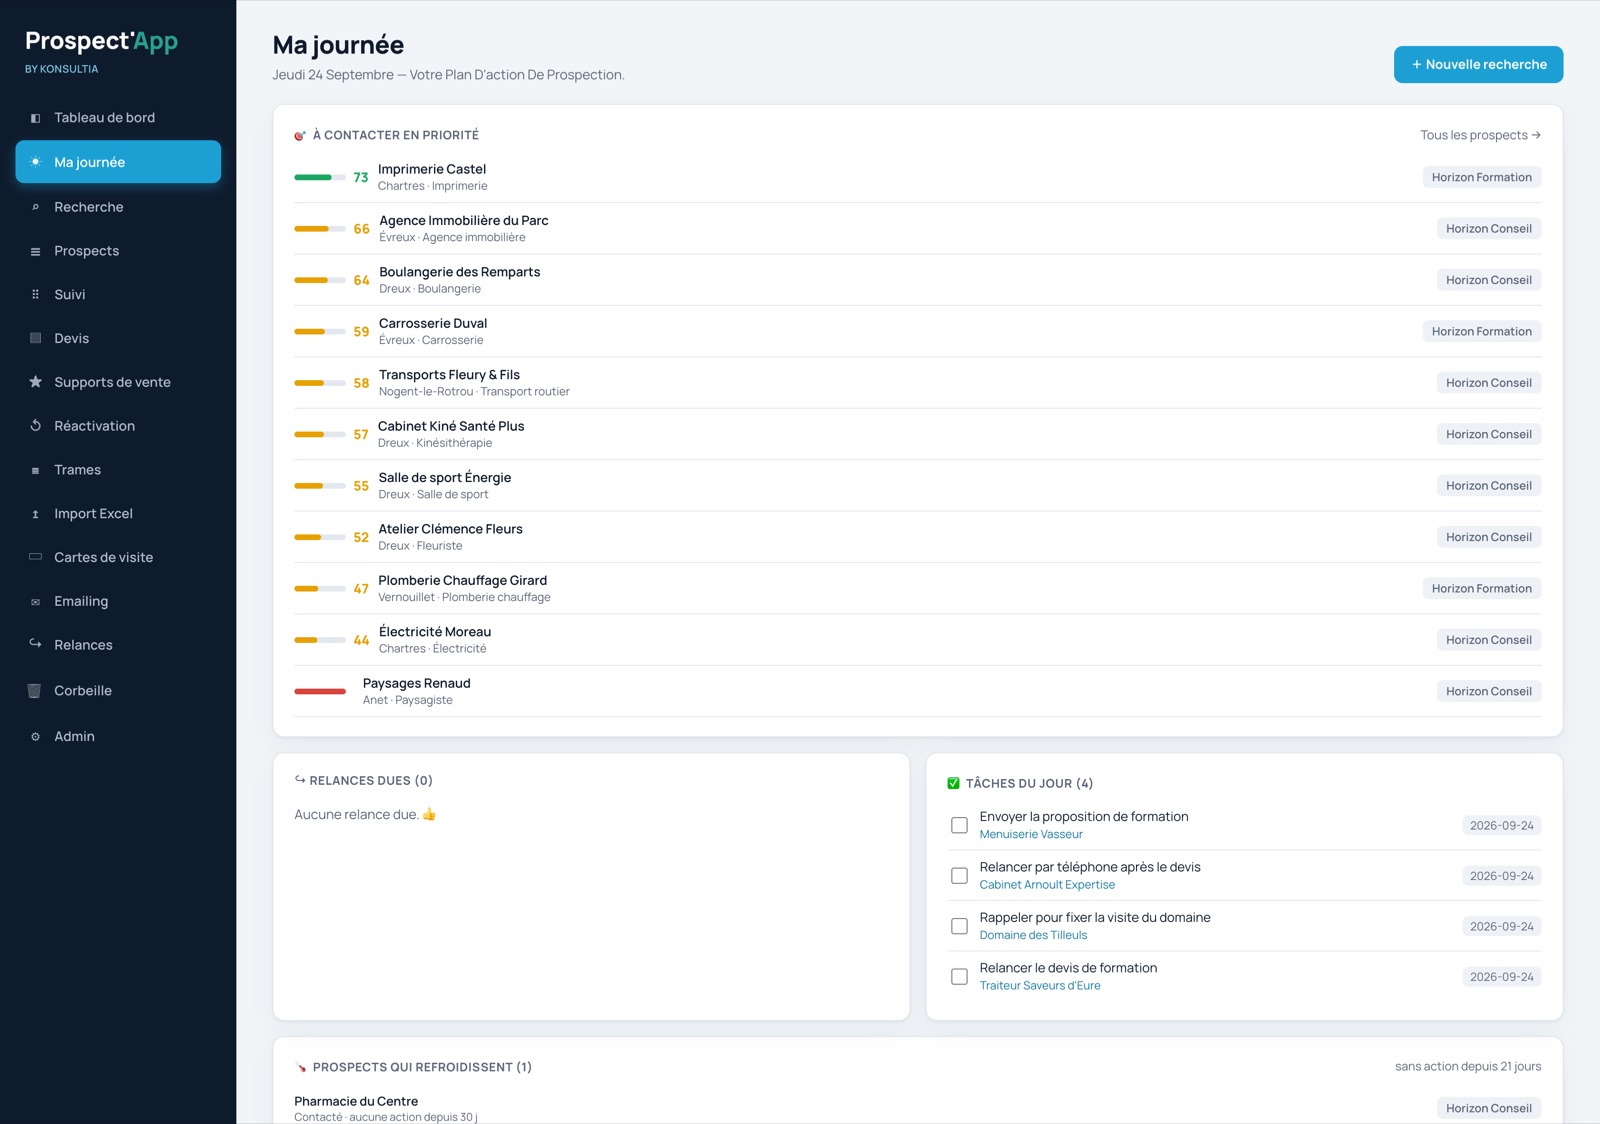Click the arrow icon beside Relances
The width and height of the screenshot is (1600, 1124).
tap(35, 644)
